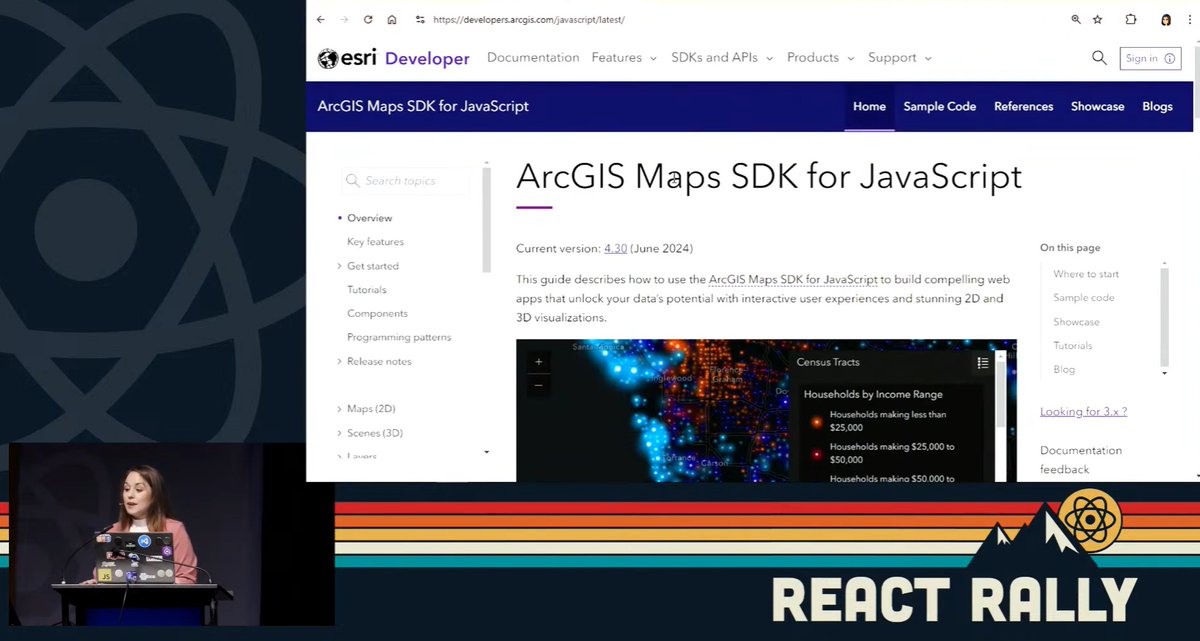Viewport: 1200px width, 641px height.
Task: Click the site info icon beside the URL
Action: [x=420, y=19]
